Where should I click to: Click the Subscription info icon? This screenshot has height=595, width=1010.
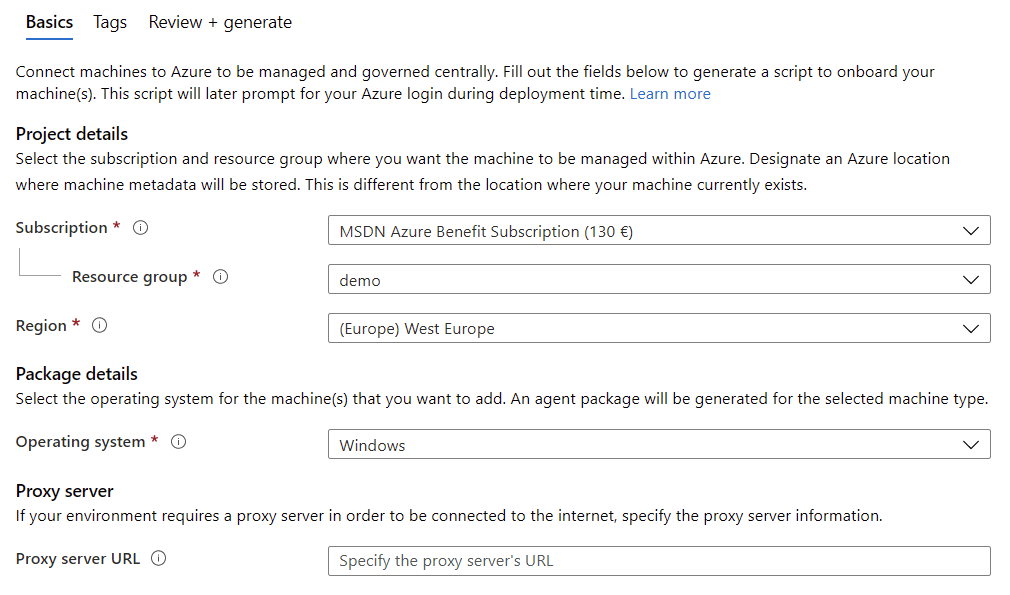coord(140,228)
